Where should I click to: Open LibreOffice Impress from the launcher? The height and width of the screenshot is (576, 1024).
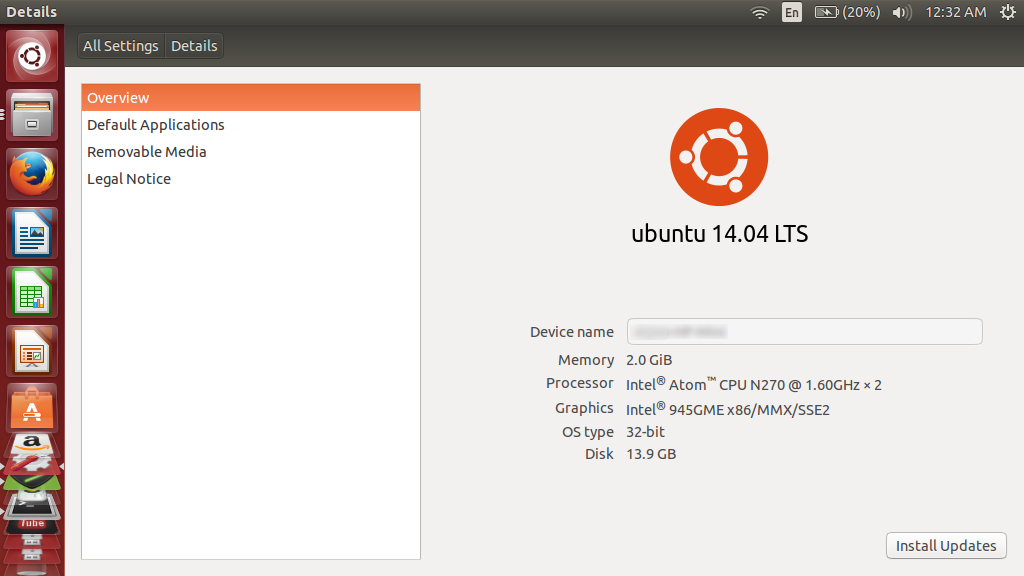[x=31, y=351]
